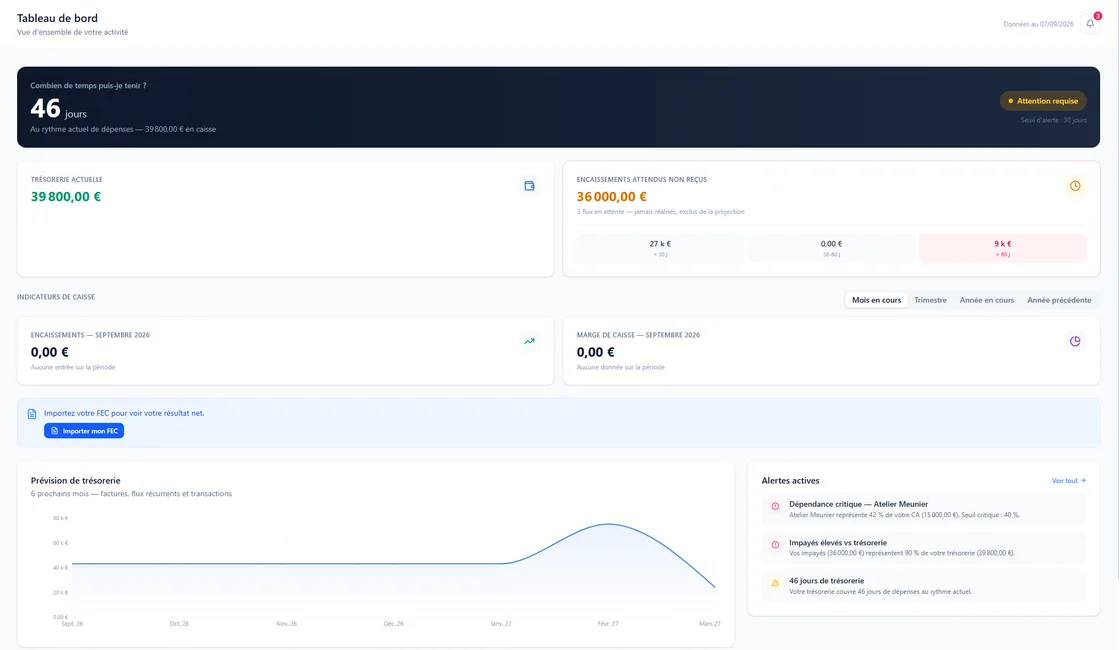1120x650 pixels.
Task: Click the green trend icon in Encaissements card
Action: tap(529, 341)
